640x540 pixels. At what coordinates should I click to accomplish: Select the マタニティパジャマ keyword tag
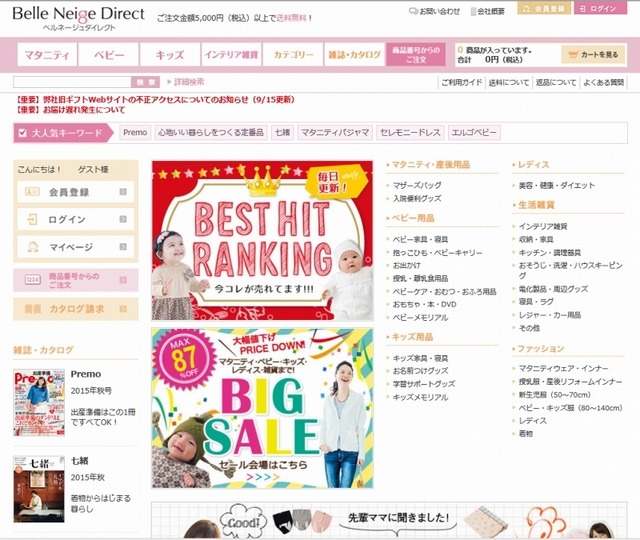pyautogui.click(x=335, y=133)
